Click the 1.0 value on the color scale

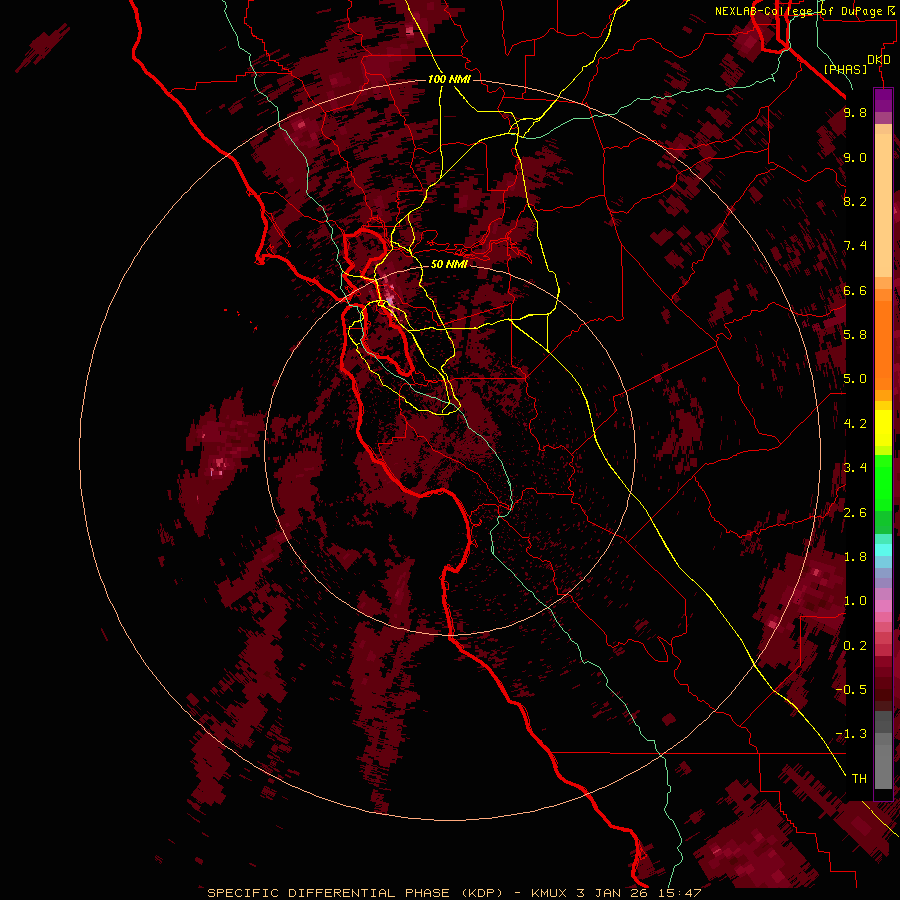855,601
